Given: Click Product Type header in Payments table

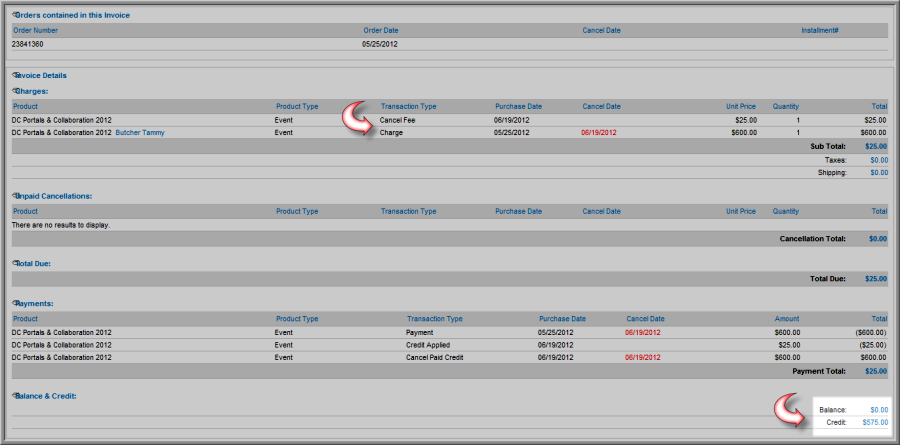Looking at the screenshot, I should coord(297,319).
